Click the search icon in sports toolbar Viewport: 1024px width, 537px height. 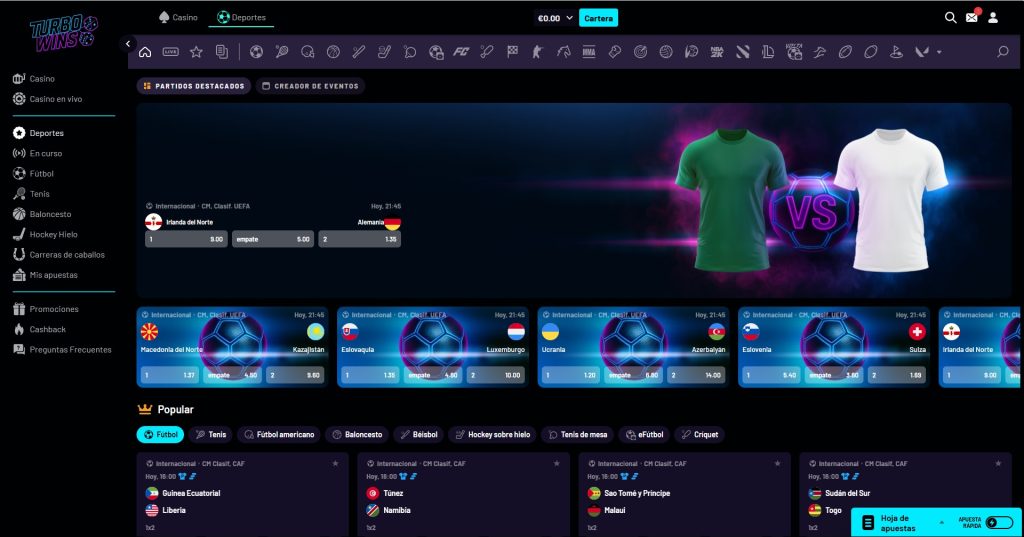point(1002,52)
